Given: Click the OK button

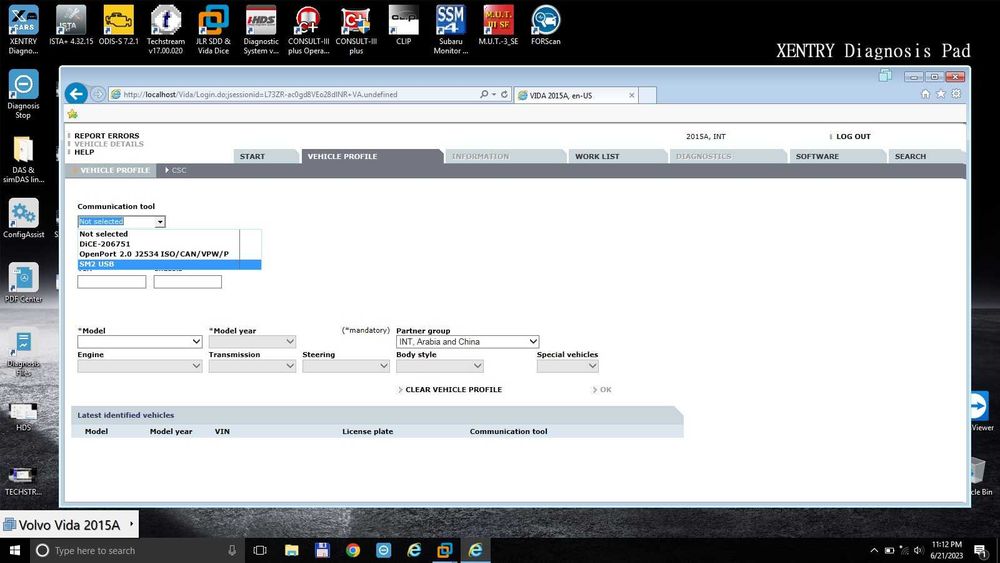Looking at the screenshot, I should 605,390.
